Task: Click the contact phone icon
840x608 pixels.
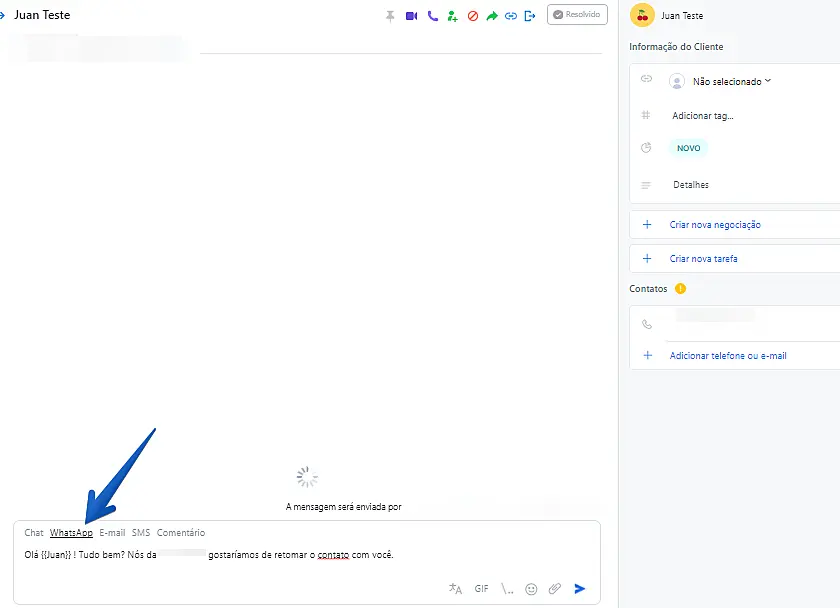Action: (x=647, y=324)
